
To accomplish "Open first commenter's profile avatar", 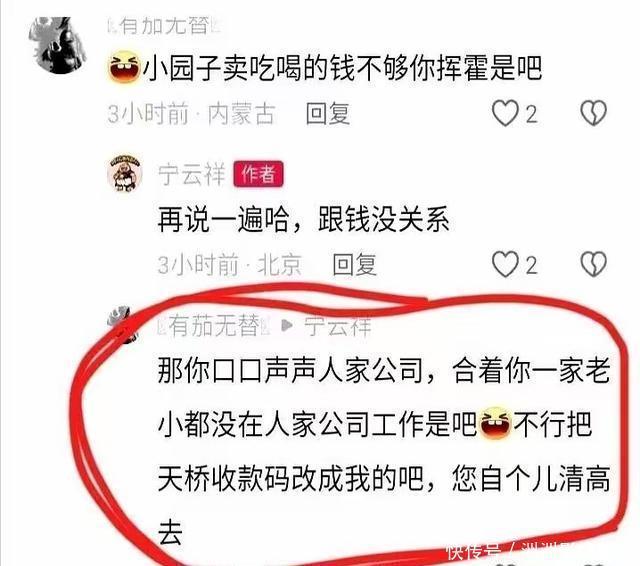I will 57,45.
